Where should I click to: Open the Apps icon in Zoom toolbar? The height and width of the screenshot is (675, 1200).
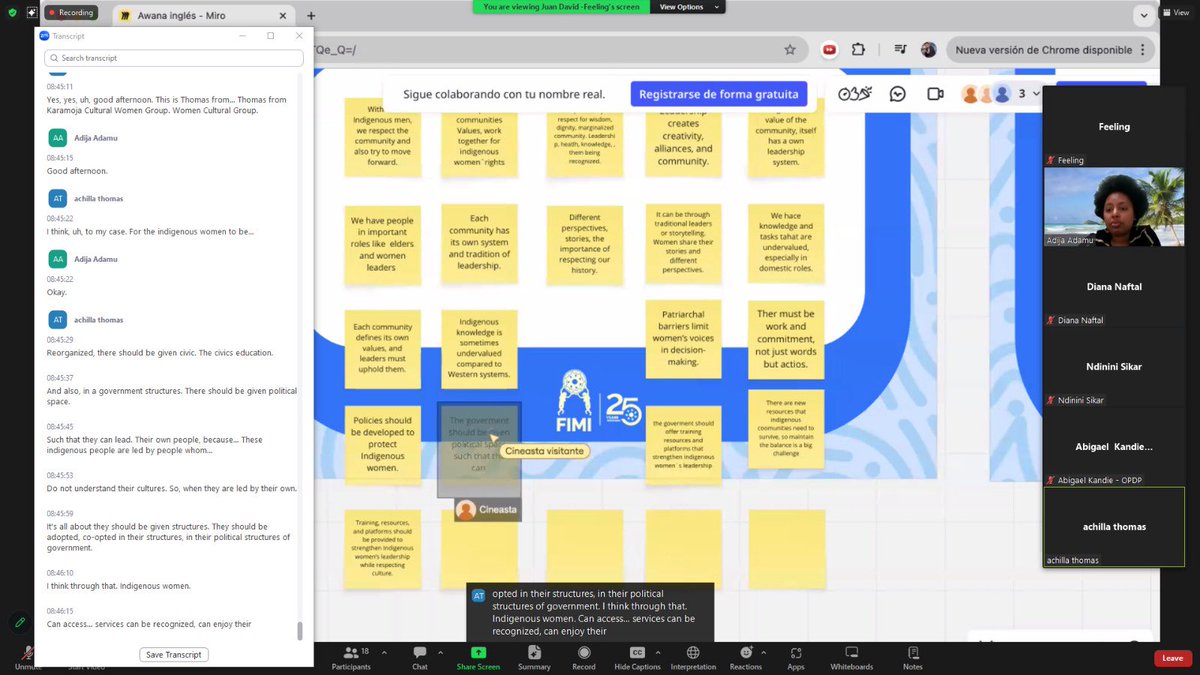(796, 653)
